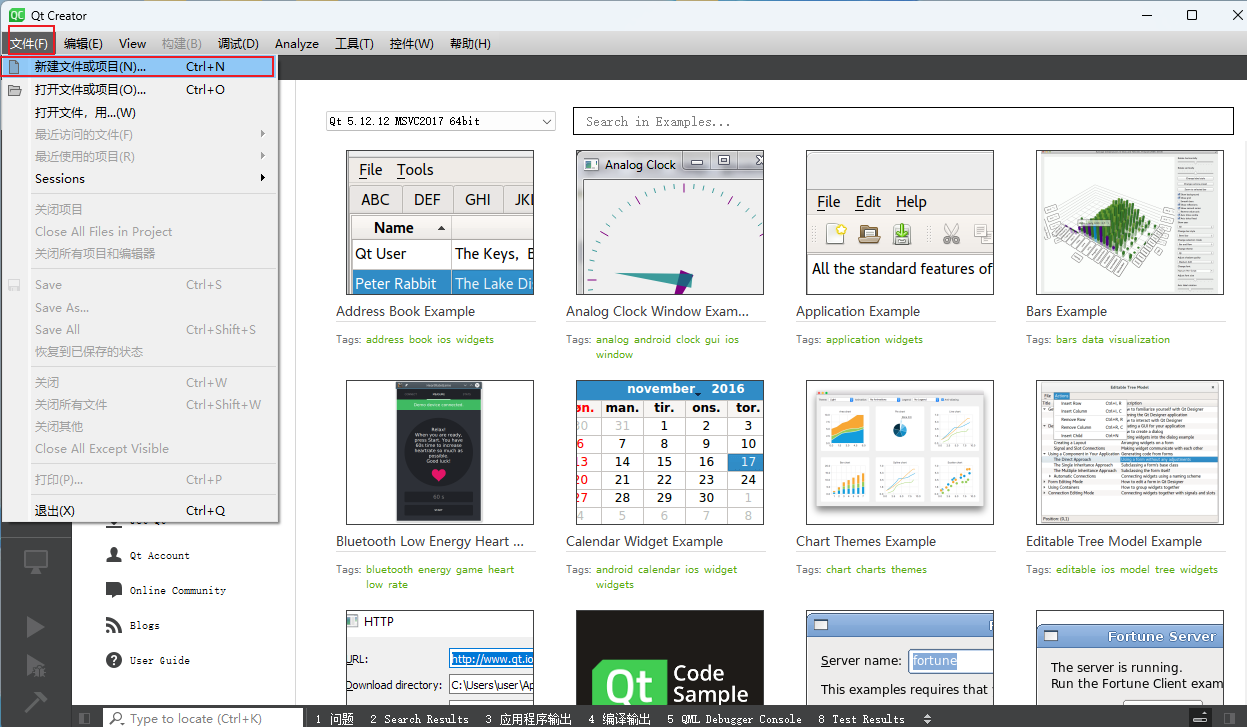The height and width of the screenshot is (727, 1247).
Task: Open the 编译输出 output pane
Action: tap(619, 718)
